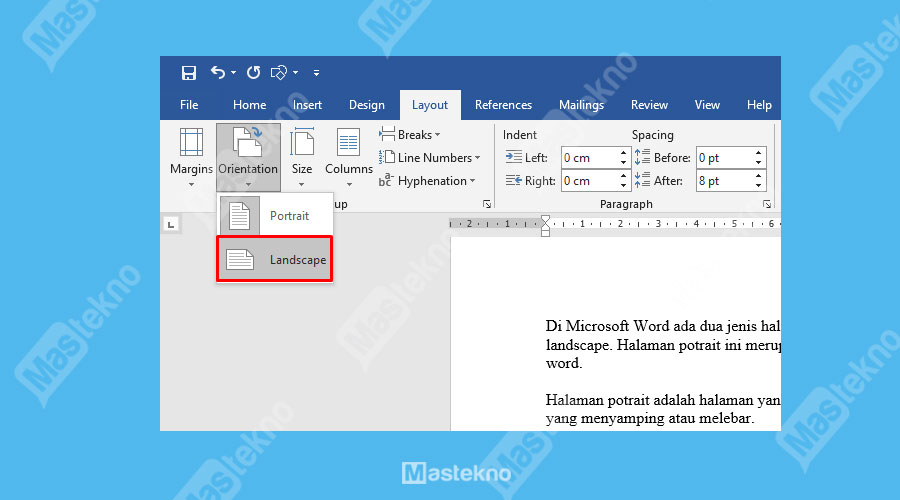The width and height of the screenshot is (900, 500).
Task: Select the Layout tab
Action: 430,105
